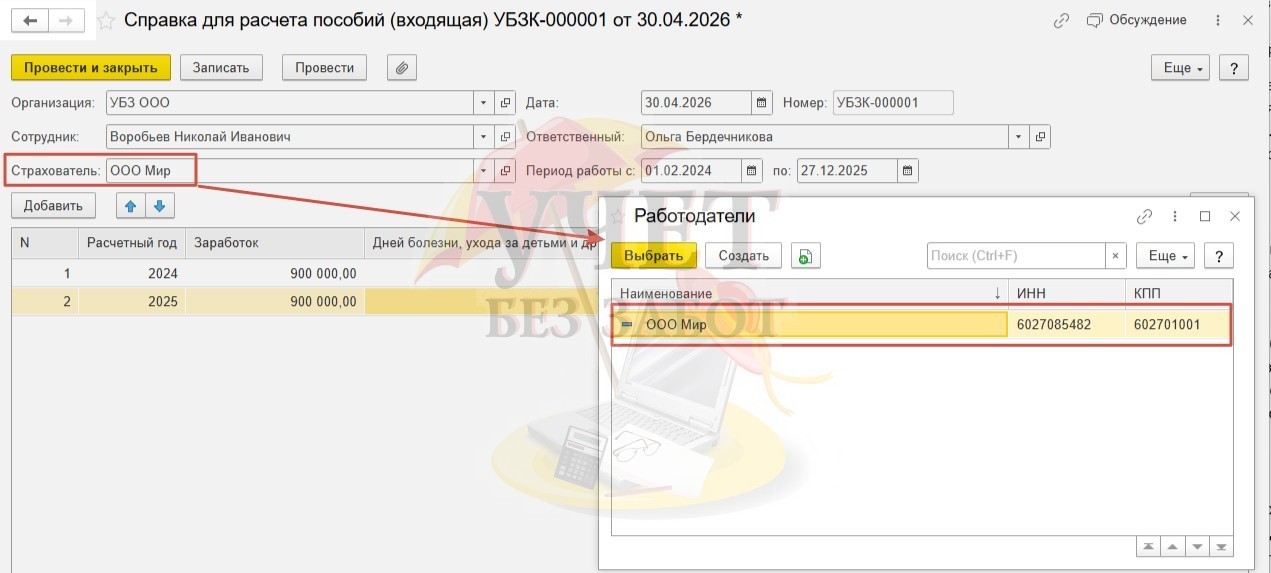Viewport: 1271px width, 573px height.
Task: Open the calendar for the end date 27.12.2025
Action: click(908, 171)
